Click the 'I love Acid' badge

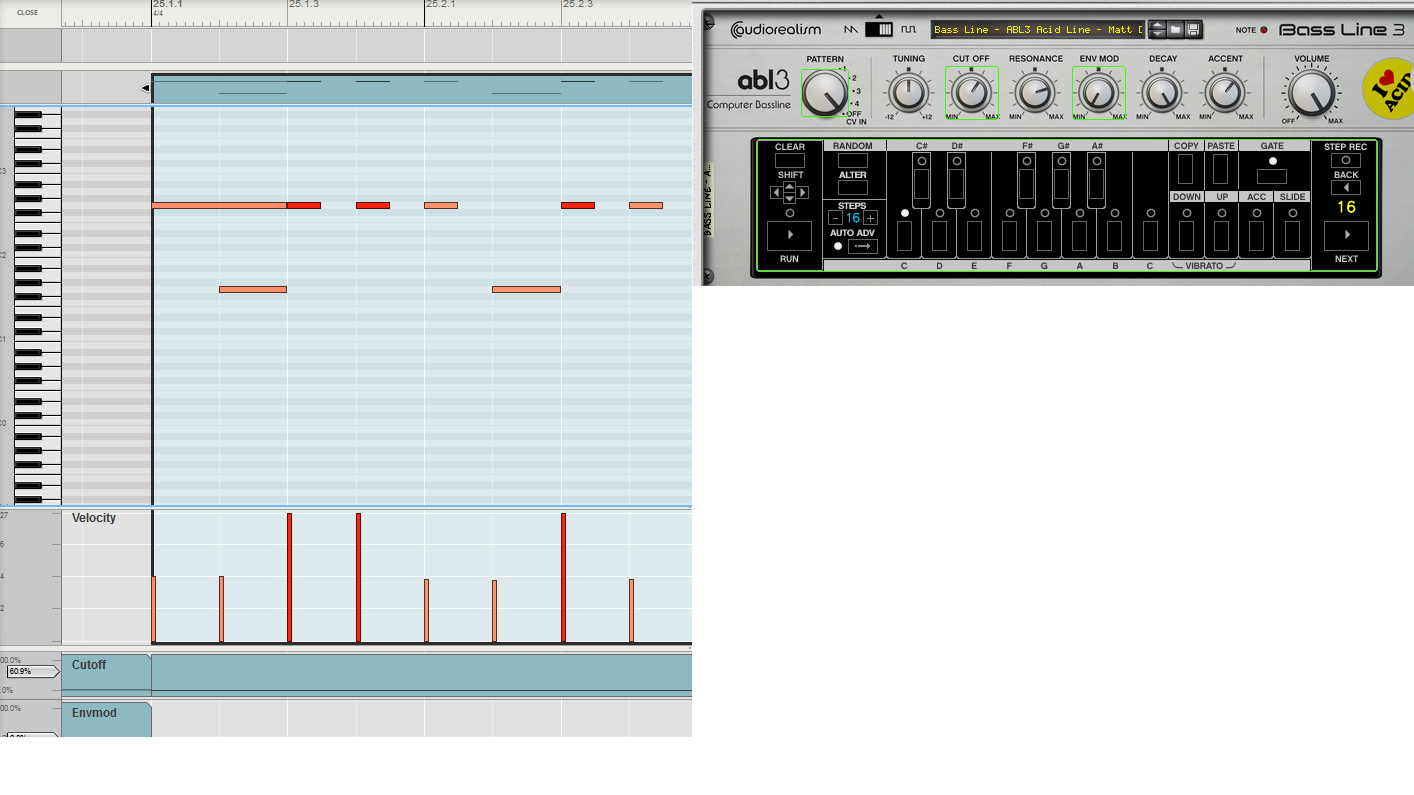pyautogui.click(x=1390, y=88)
